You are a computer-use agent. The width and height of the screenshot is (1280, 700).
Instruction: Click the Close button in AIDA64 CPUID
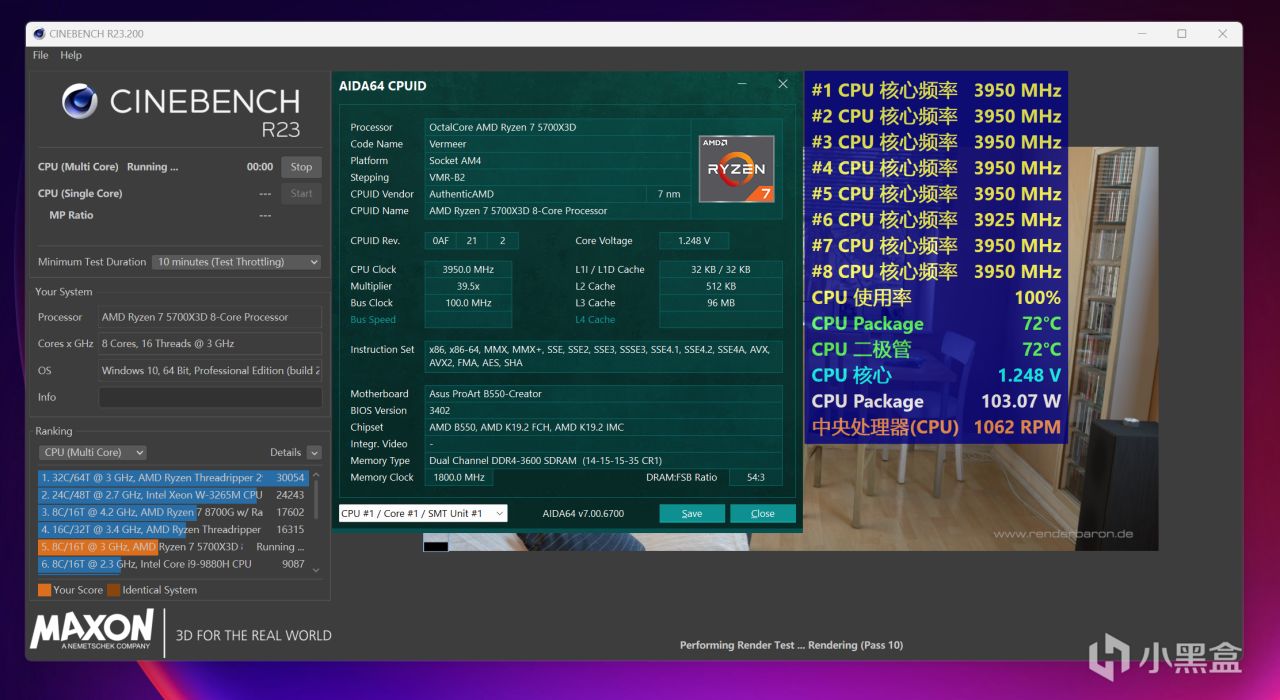click(x=763, y=513)
